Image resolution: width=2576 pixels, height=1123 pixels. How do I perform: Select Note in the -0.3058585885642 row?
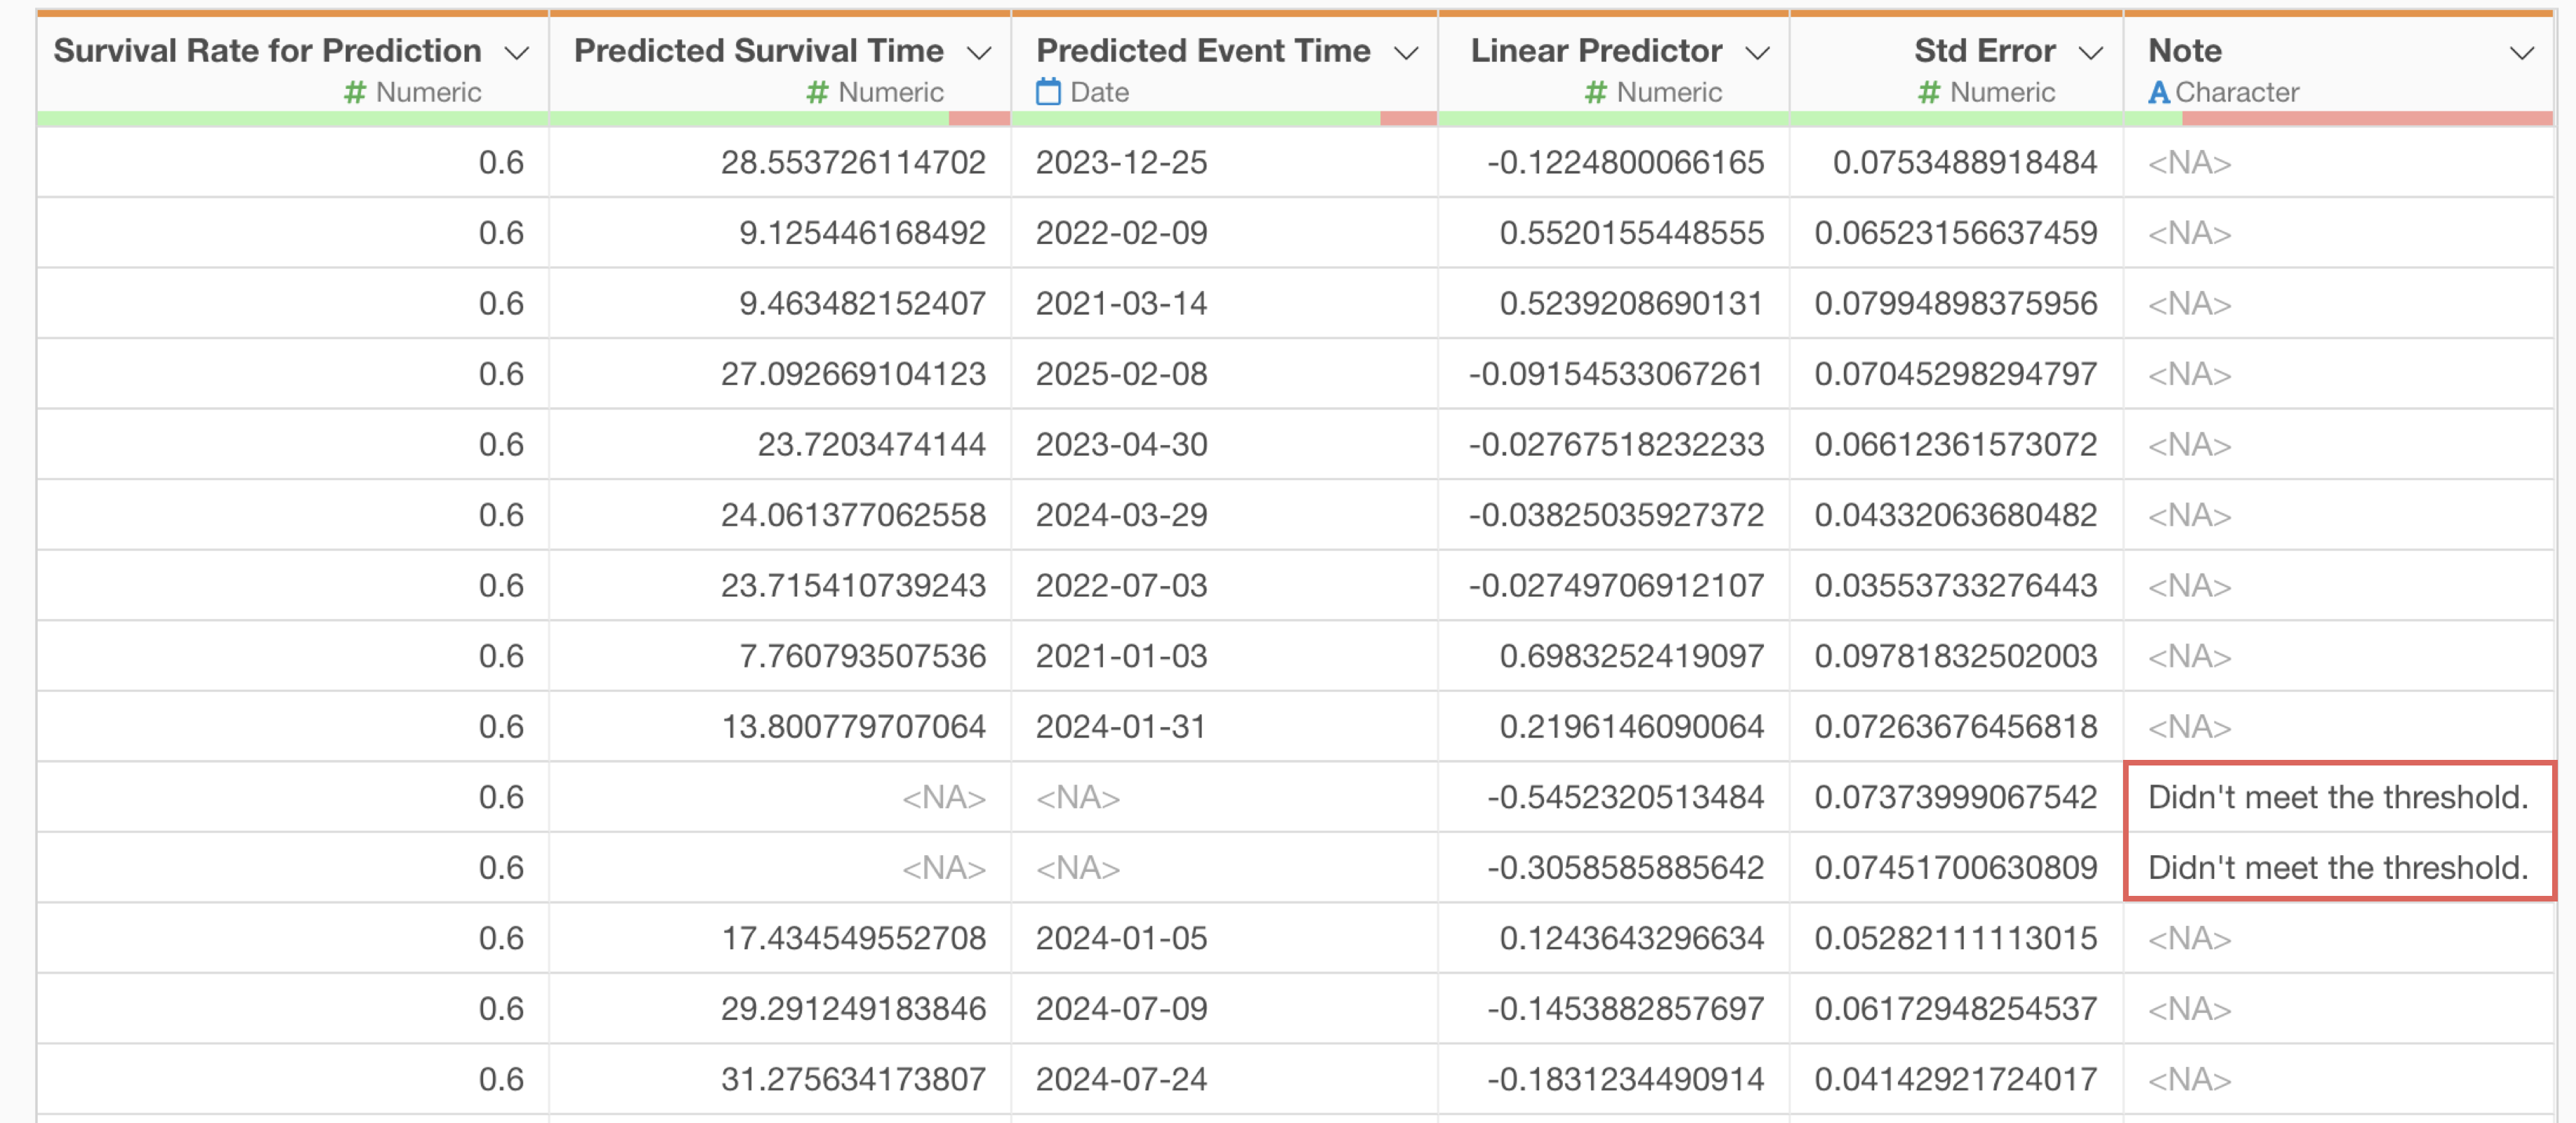click(2338, 867)
